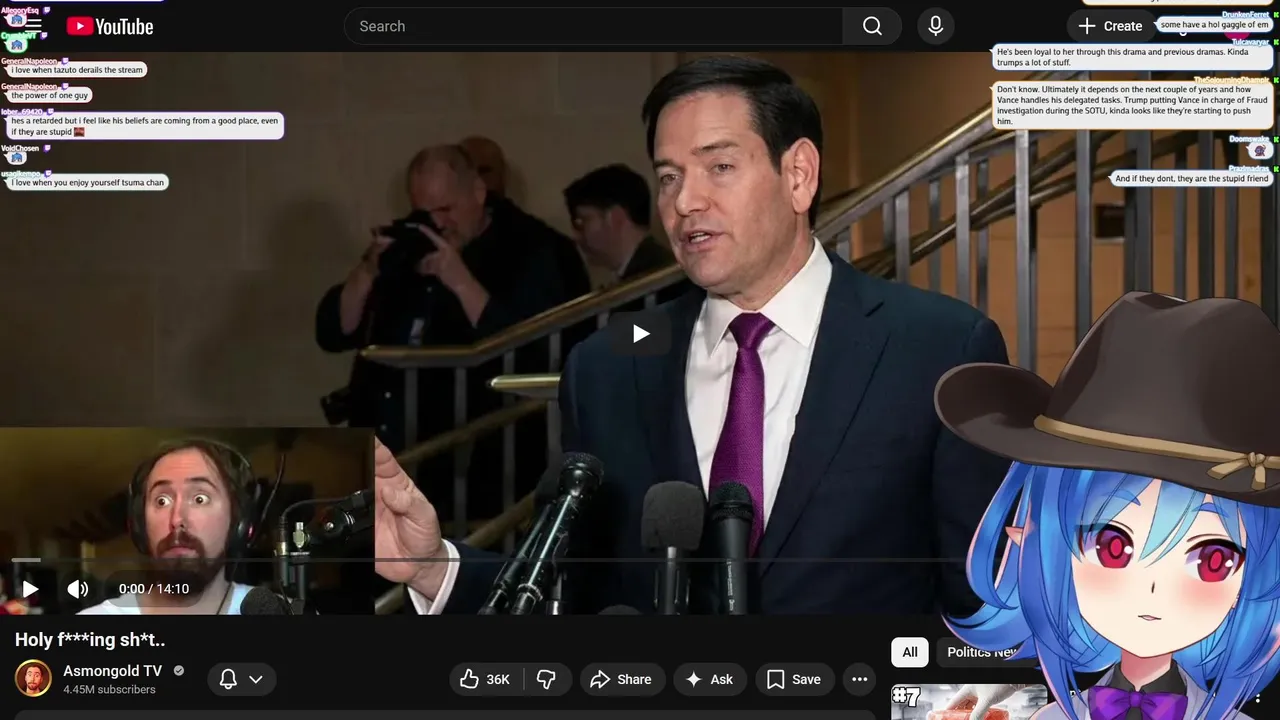
Task: Click chat message 'And if they dont, they are the stupid friend'
Action: [x=1191, y=178]
